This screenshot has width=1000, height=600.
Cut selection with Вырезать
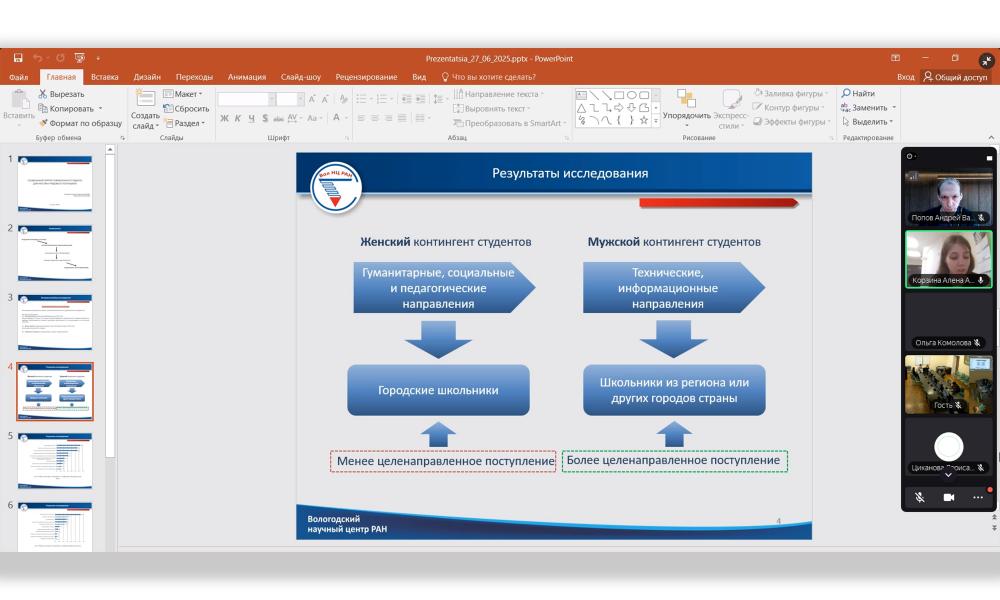61,94
